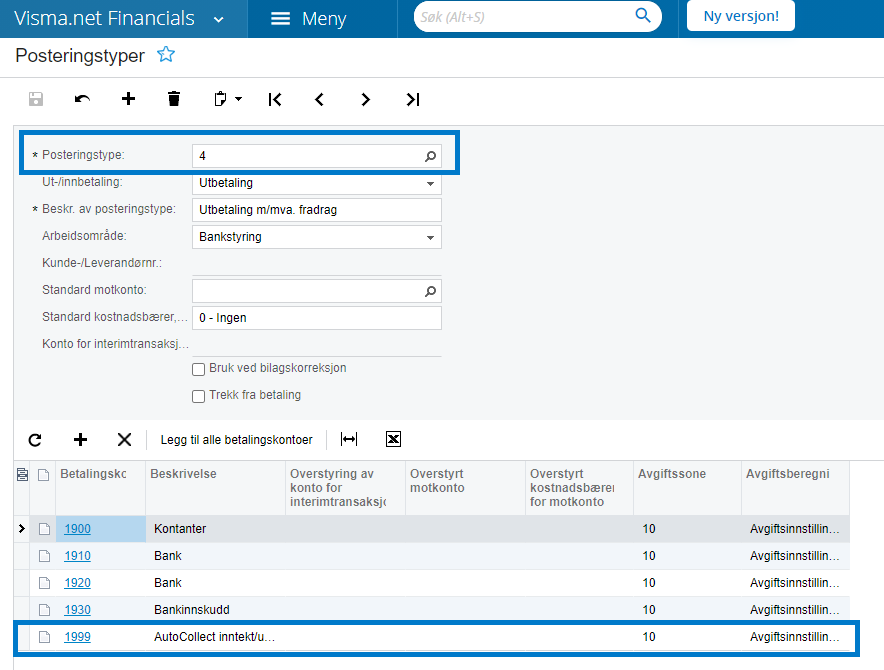Export grid to Excel icon
This screenshot has height=670, width=884.
(x=394, y=439)
